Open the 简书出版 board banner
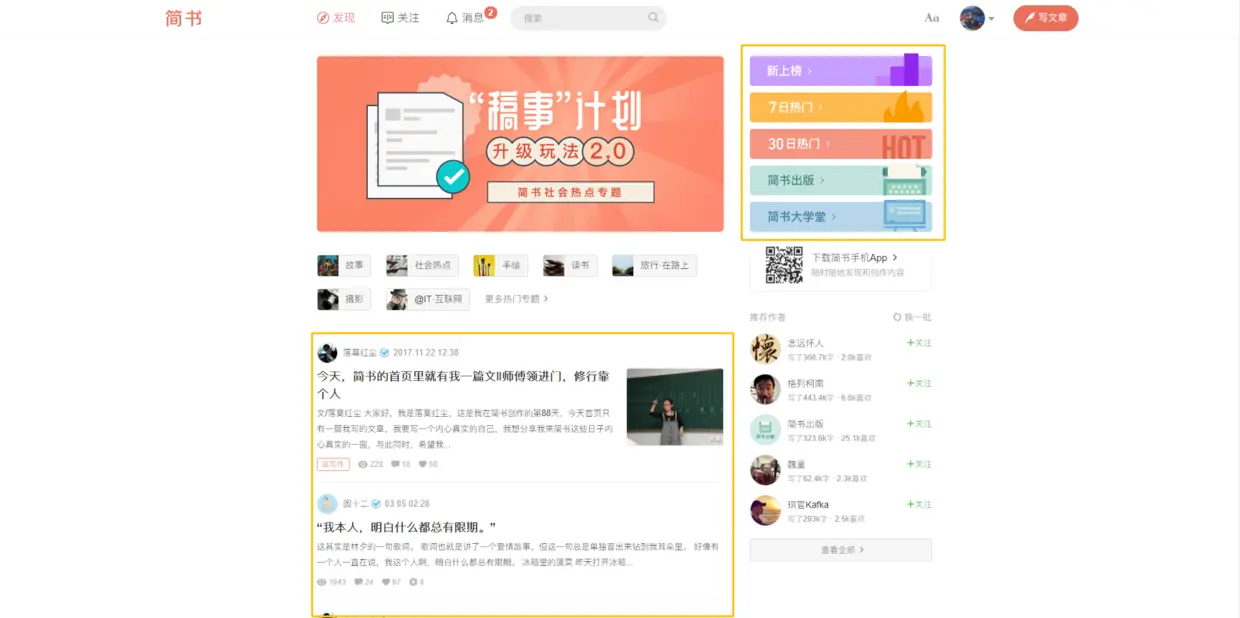Viewport: 1240px width, 618px height. tap(841, 180)
